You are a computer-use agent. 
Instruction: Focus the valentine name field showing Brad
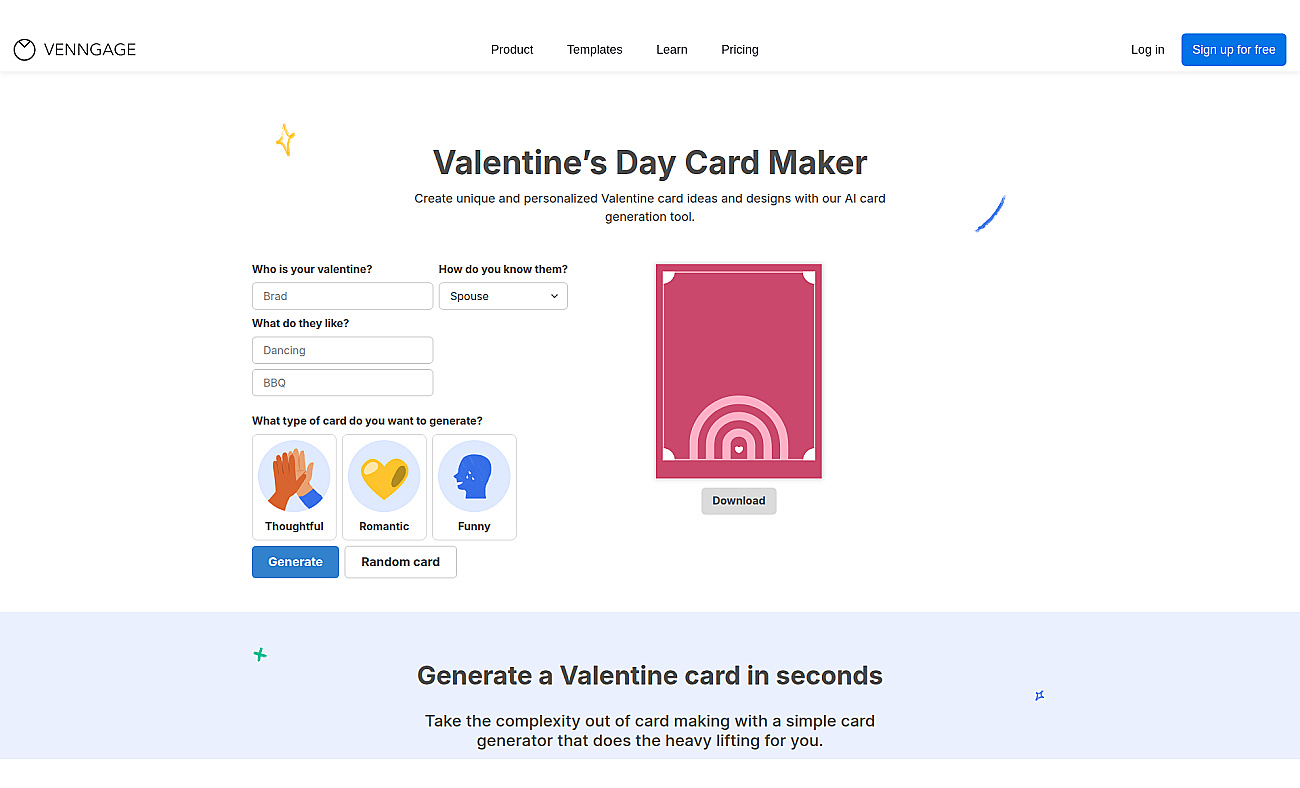342,296
